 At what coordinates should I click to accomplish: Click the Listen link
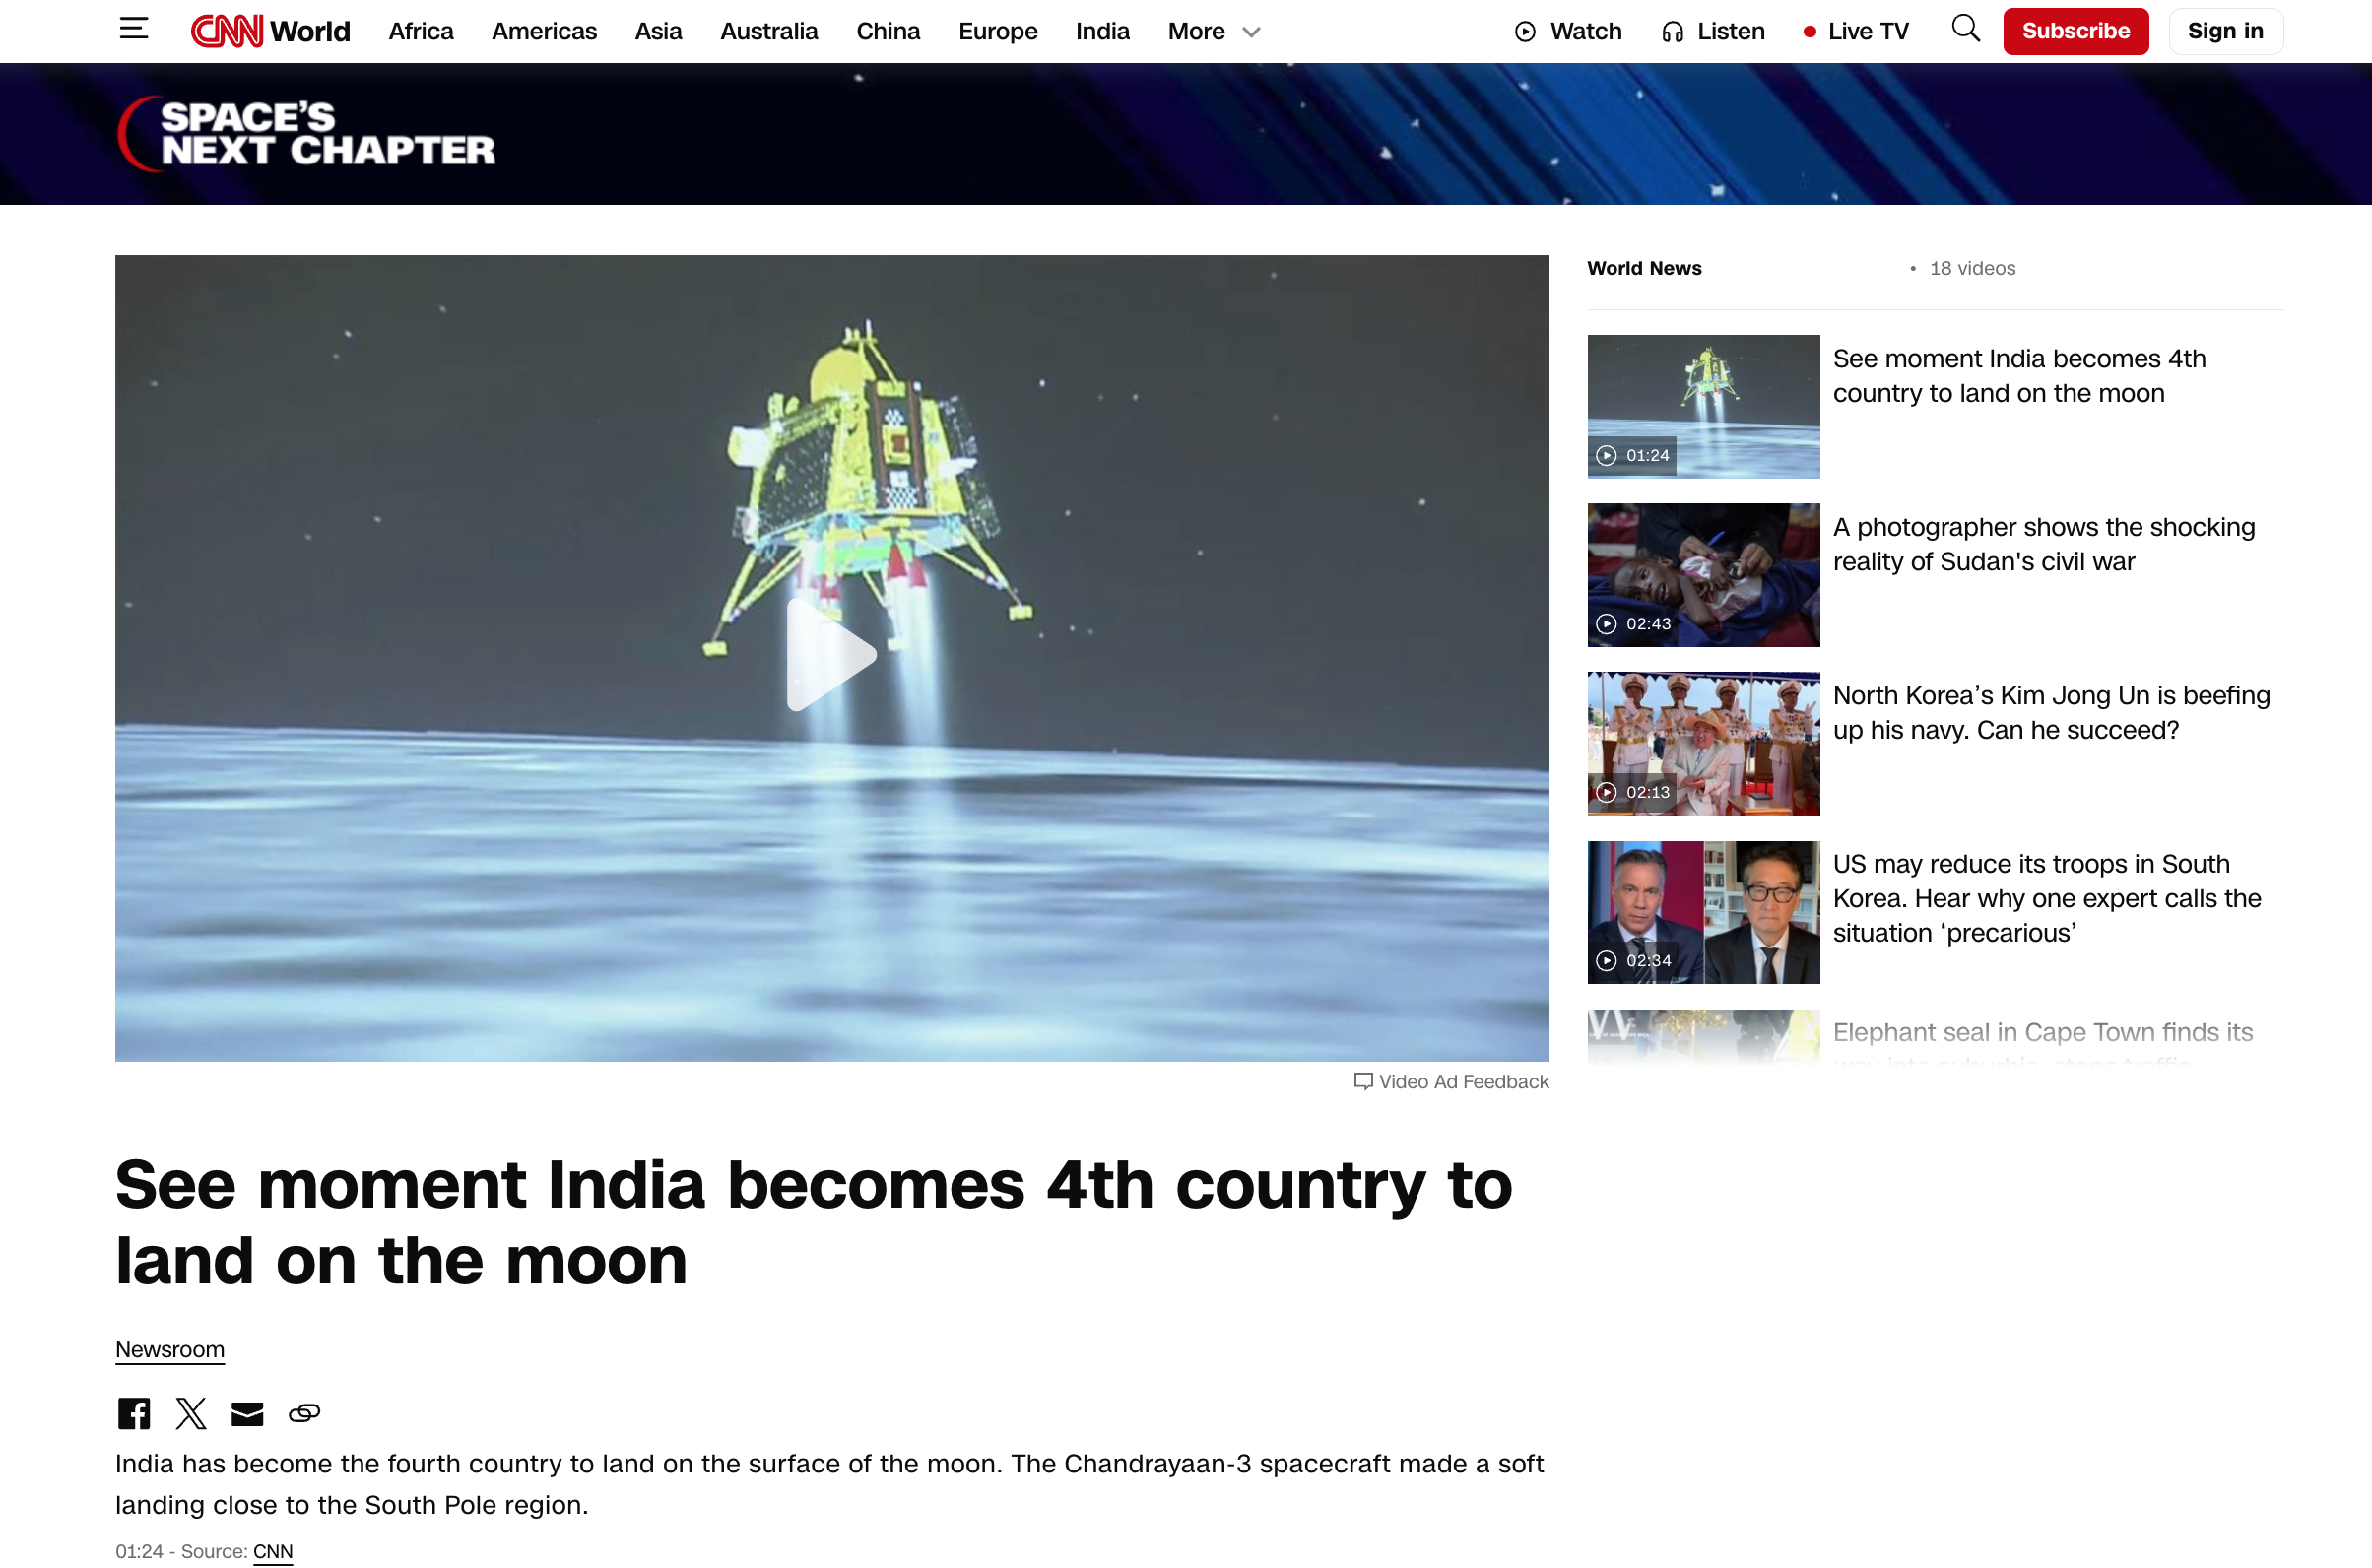coord(1713,32)
